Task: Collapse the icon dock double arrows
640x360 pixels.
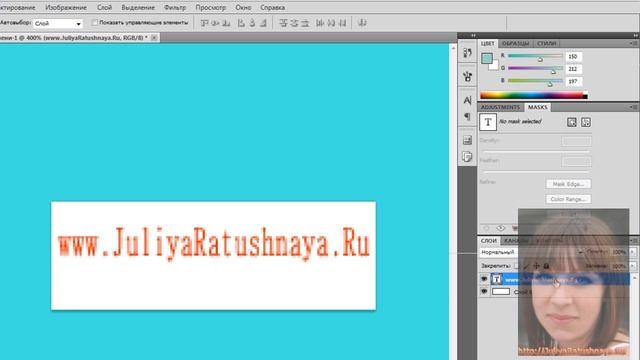Action: click(473, 36)
